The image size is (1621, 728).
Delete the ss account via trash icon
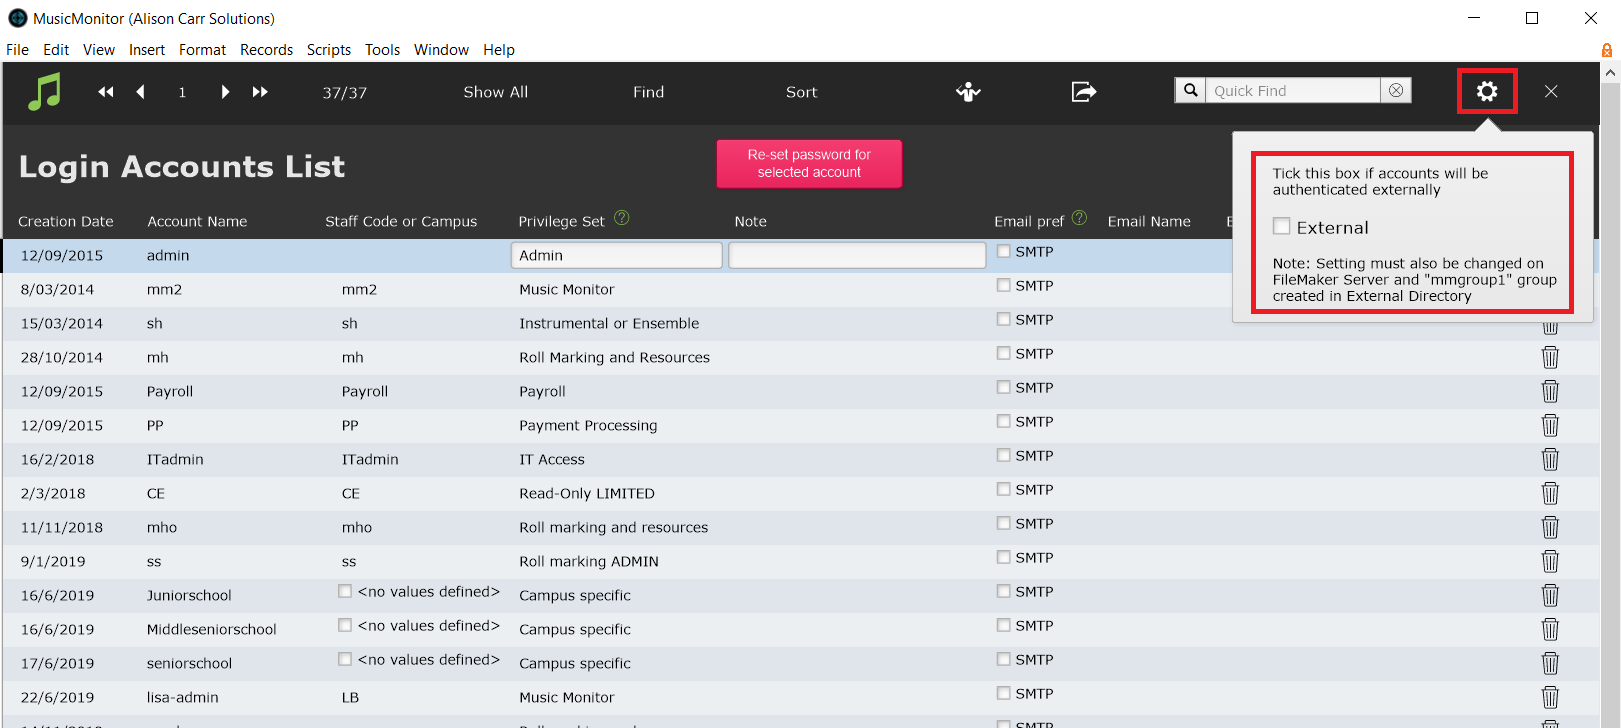(1550, 561)
